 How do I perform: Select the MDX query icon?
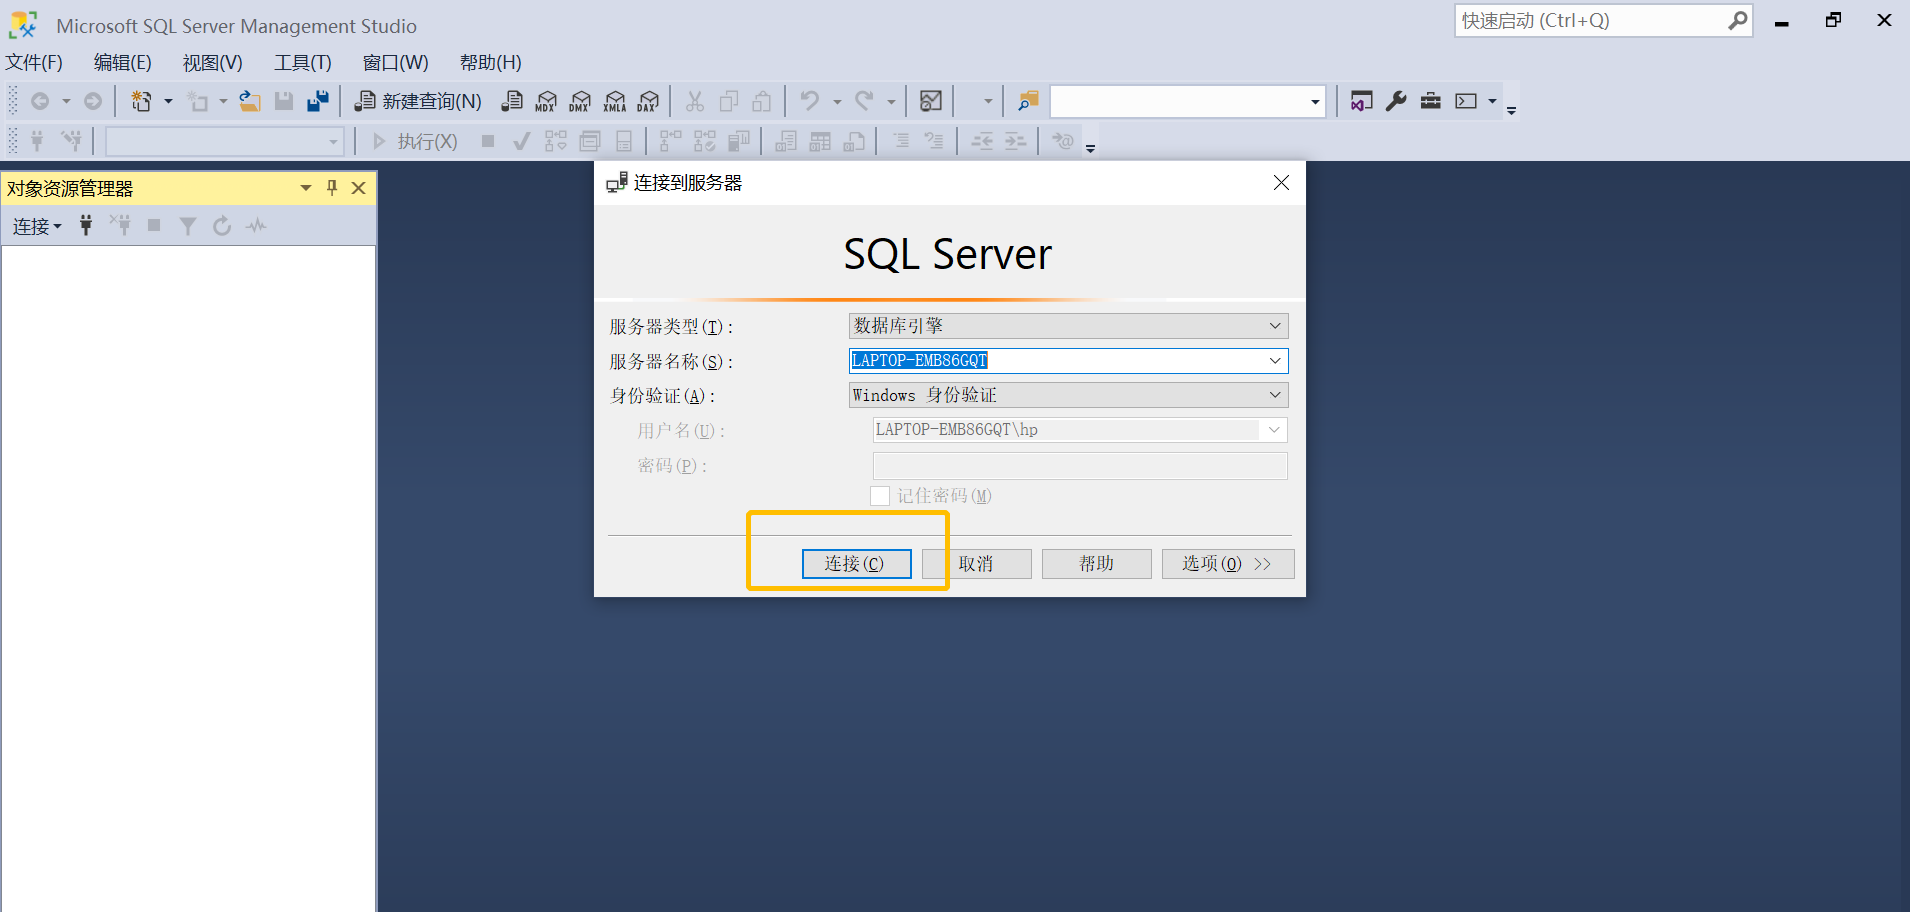coord(545,100)
